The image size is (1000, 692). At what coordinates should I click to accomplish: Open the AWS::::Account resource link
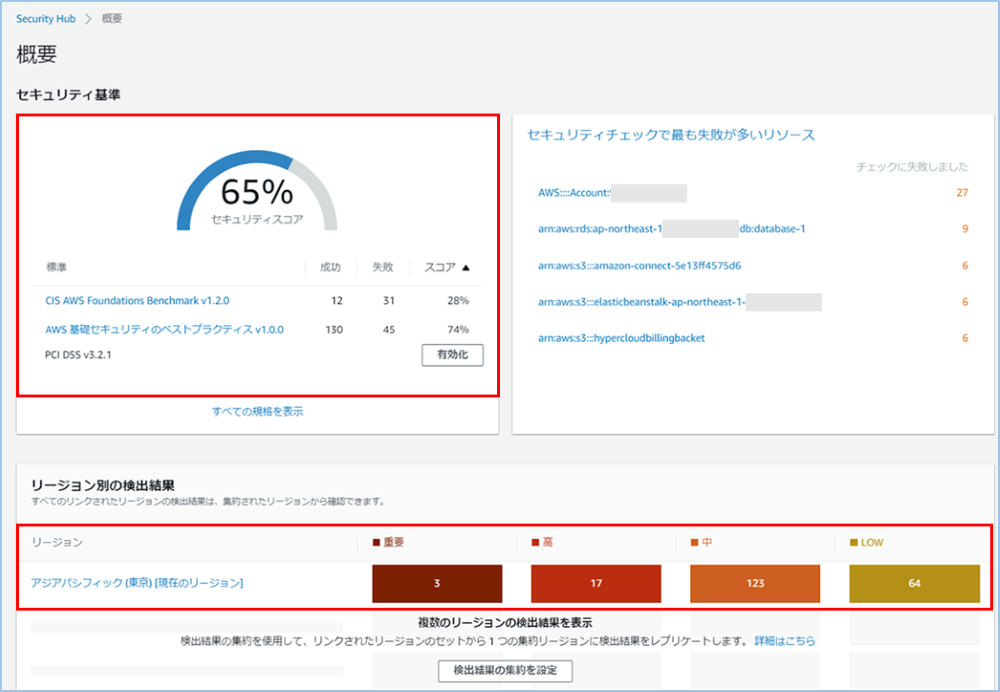coord(574,193)
